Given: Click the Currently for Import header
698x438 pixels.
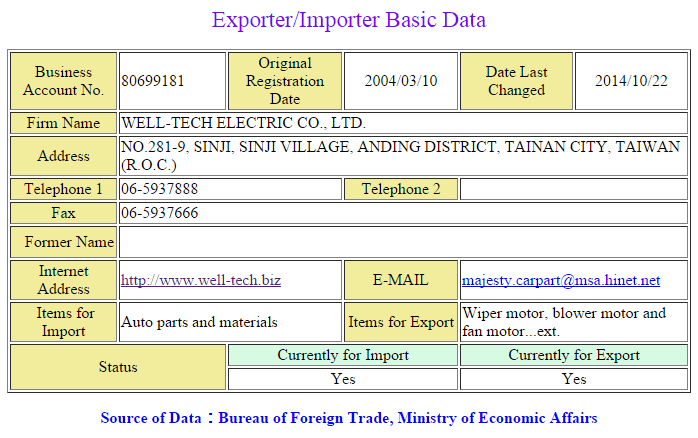Looking at the screenshot, I should coord(343,355).
